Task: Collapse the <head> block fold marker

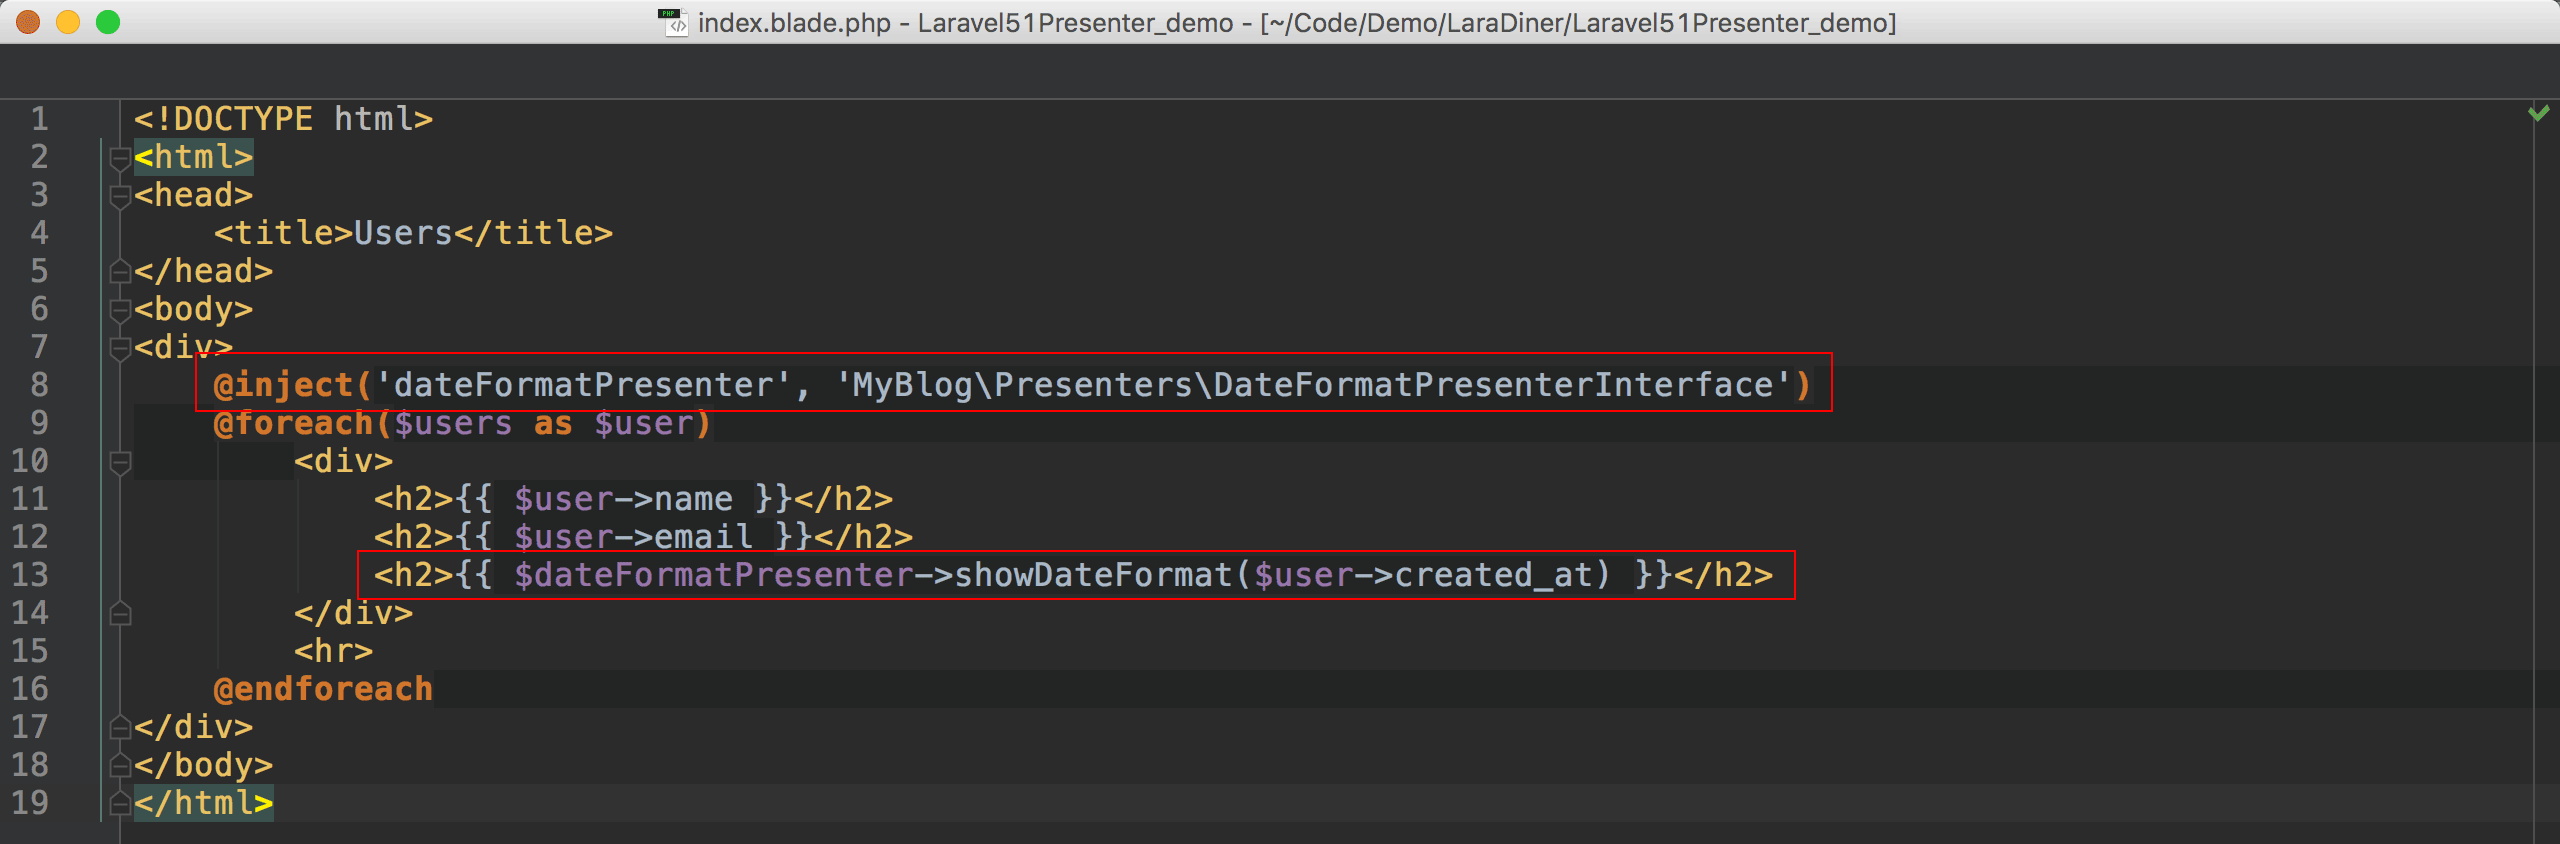Action: (x=120, y=196)
